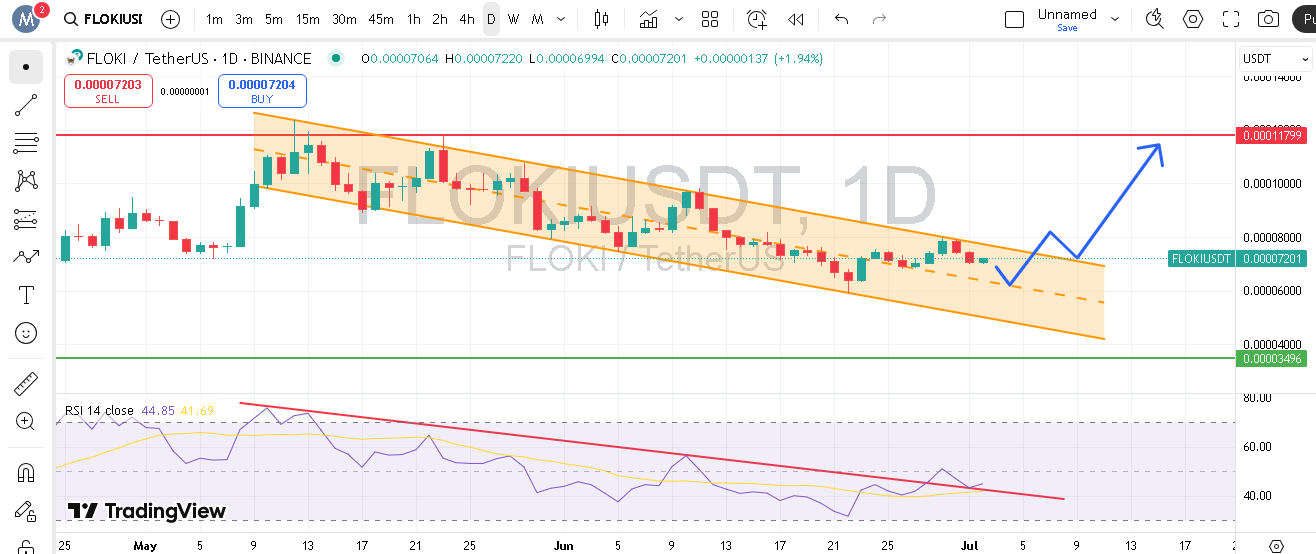The height and width of the screenshot is (554, 1316).
Task: Select the 1m timeframe
Action: coord(214,19)
